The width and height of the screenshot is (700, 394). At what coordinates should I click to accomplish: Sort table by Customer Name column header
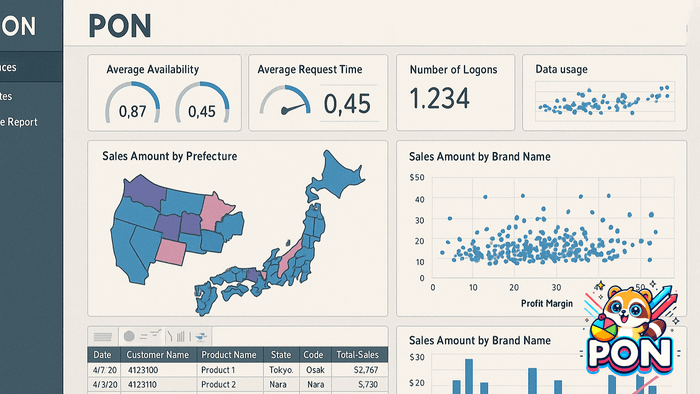pyautogui.click(x=158, y=355)
